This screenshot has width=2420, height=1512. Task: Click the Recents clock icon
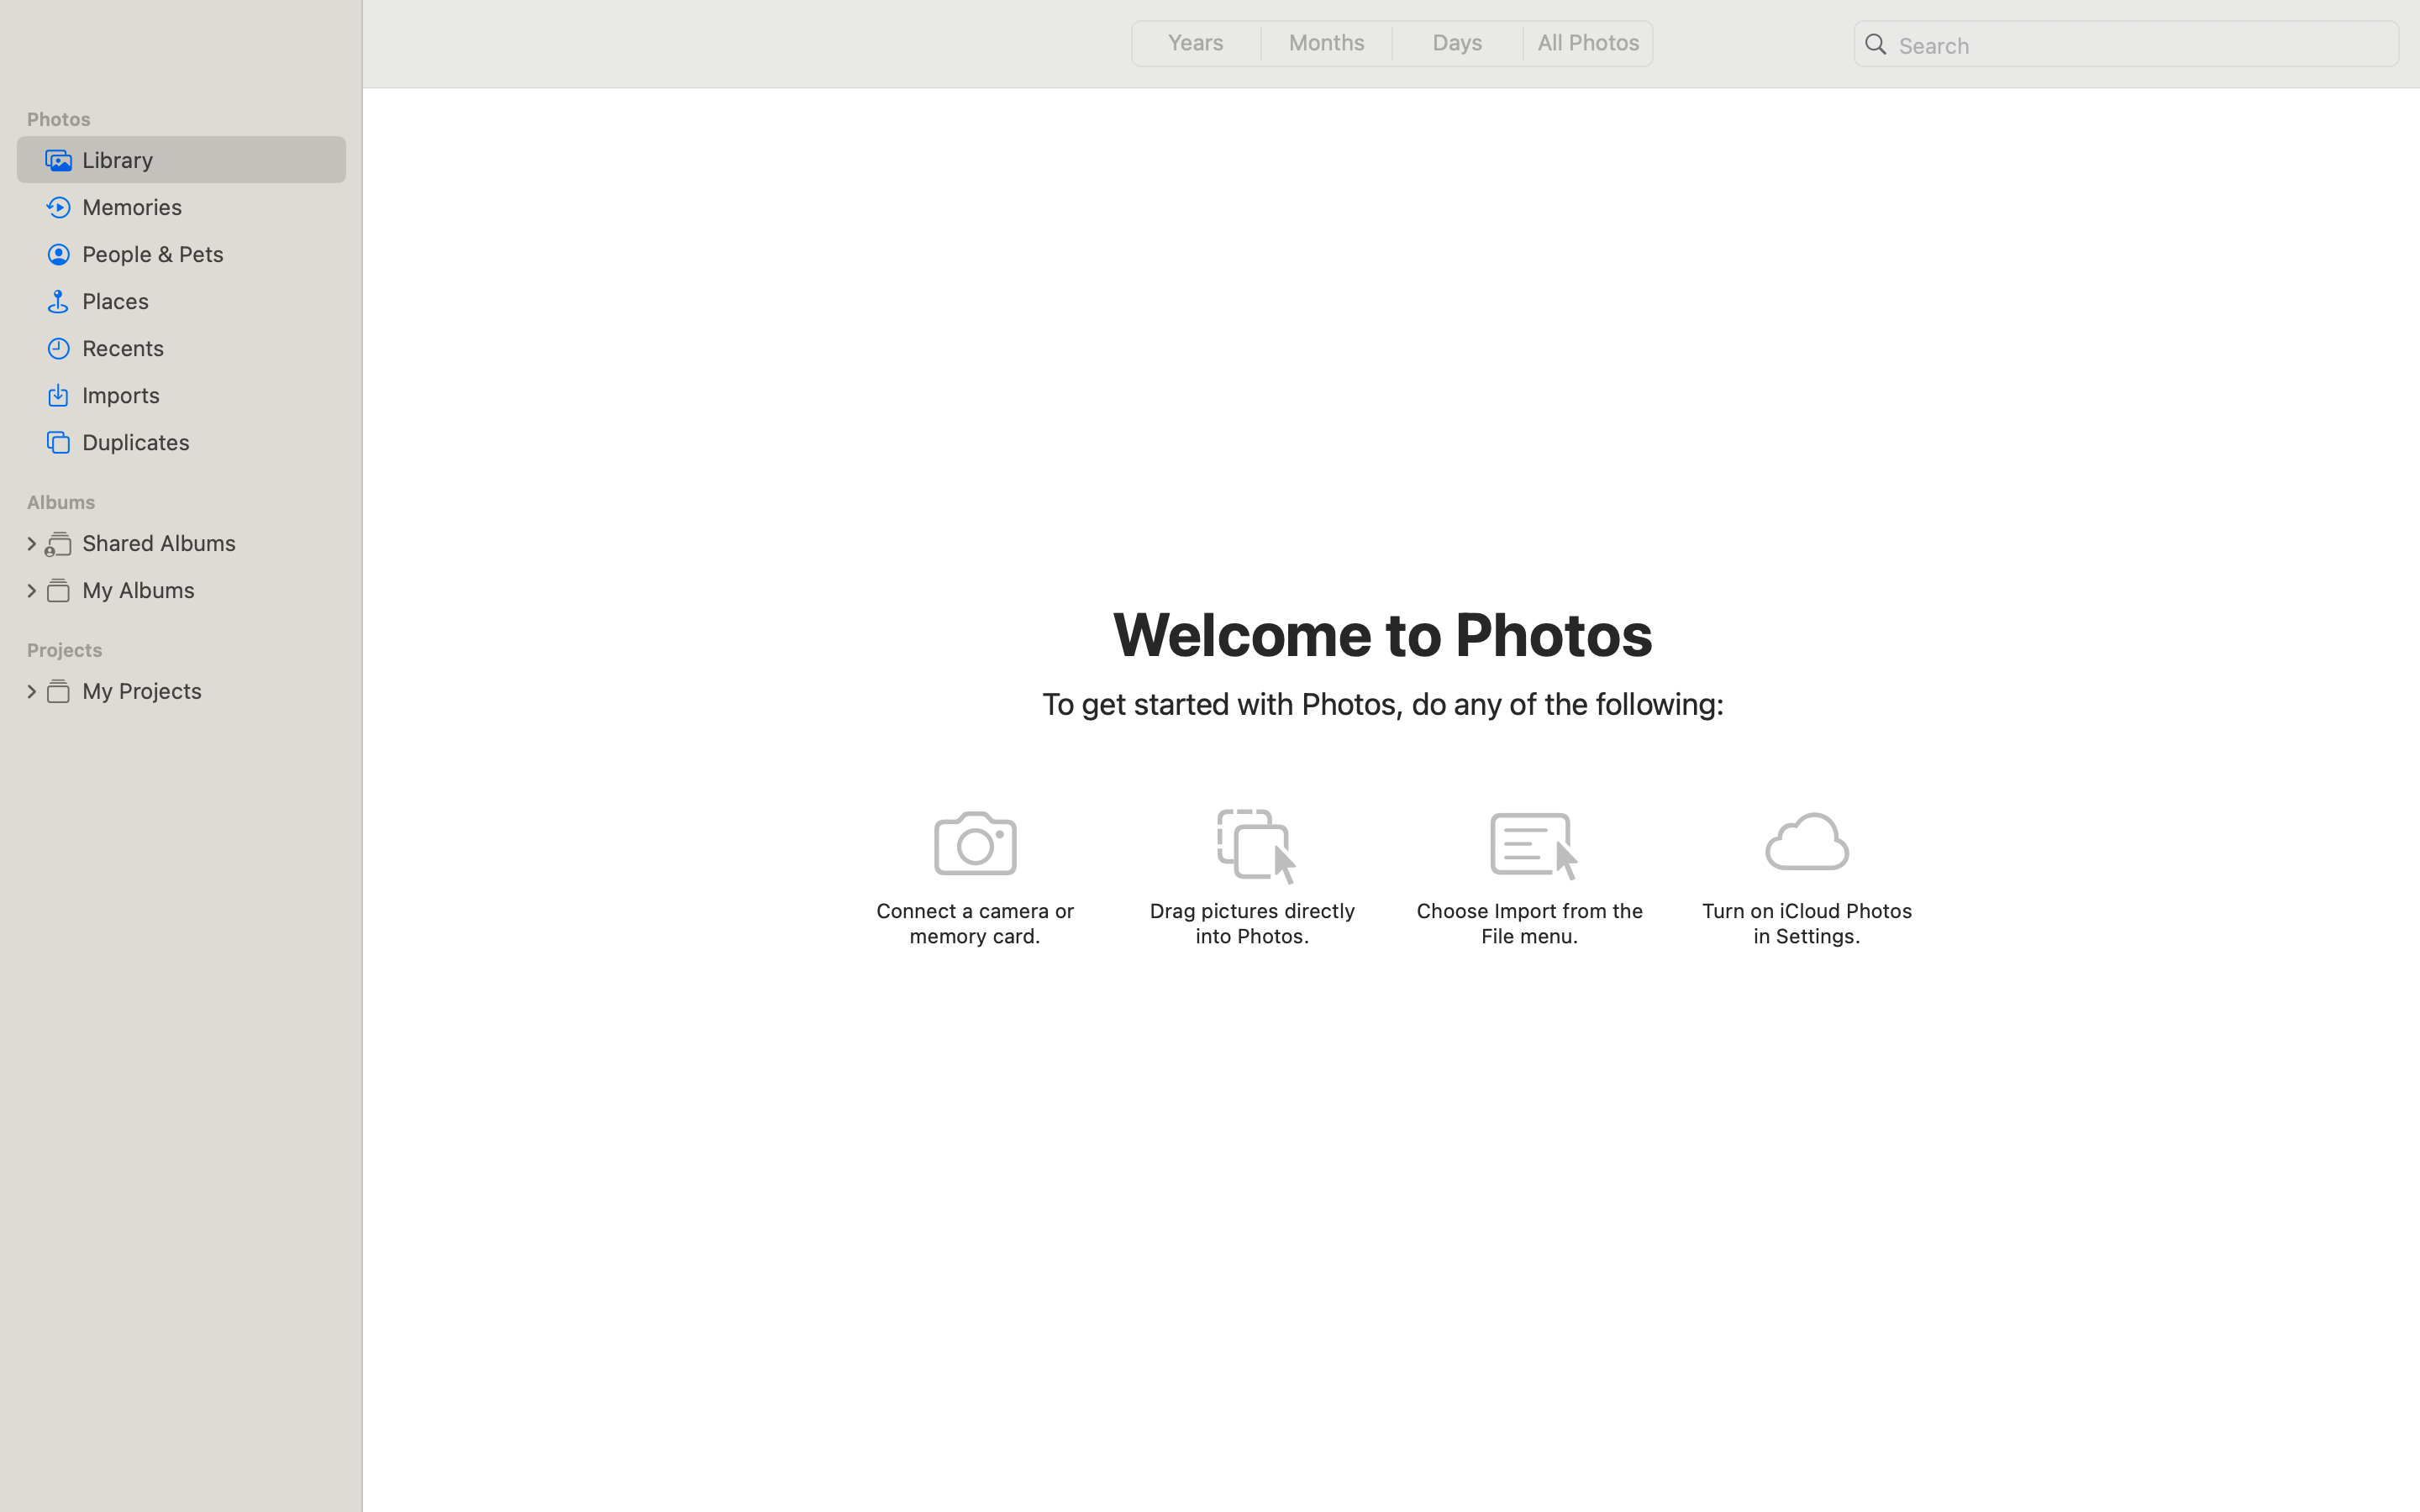[59, 348]
